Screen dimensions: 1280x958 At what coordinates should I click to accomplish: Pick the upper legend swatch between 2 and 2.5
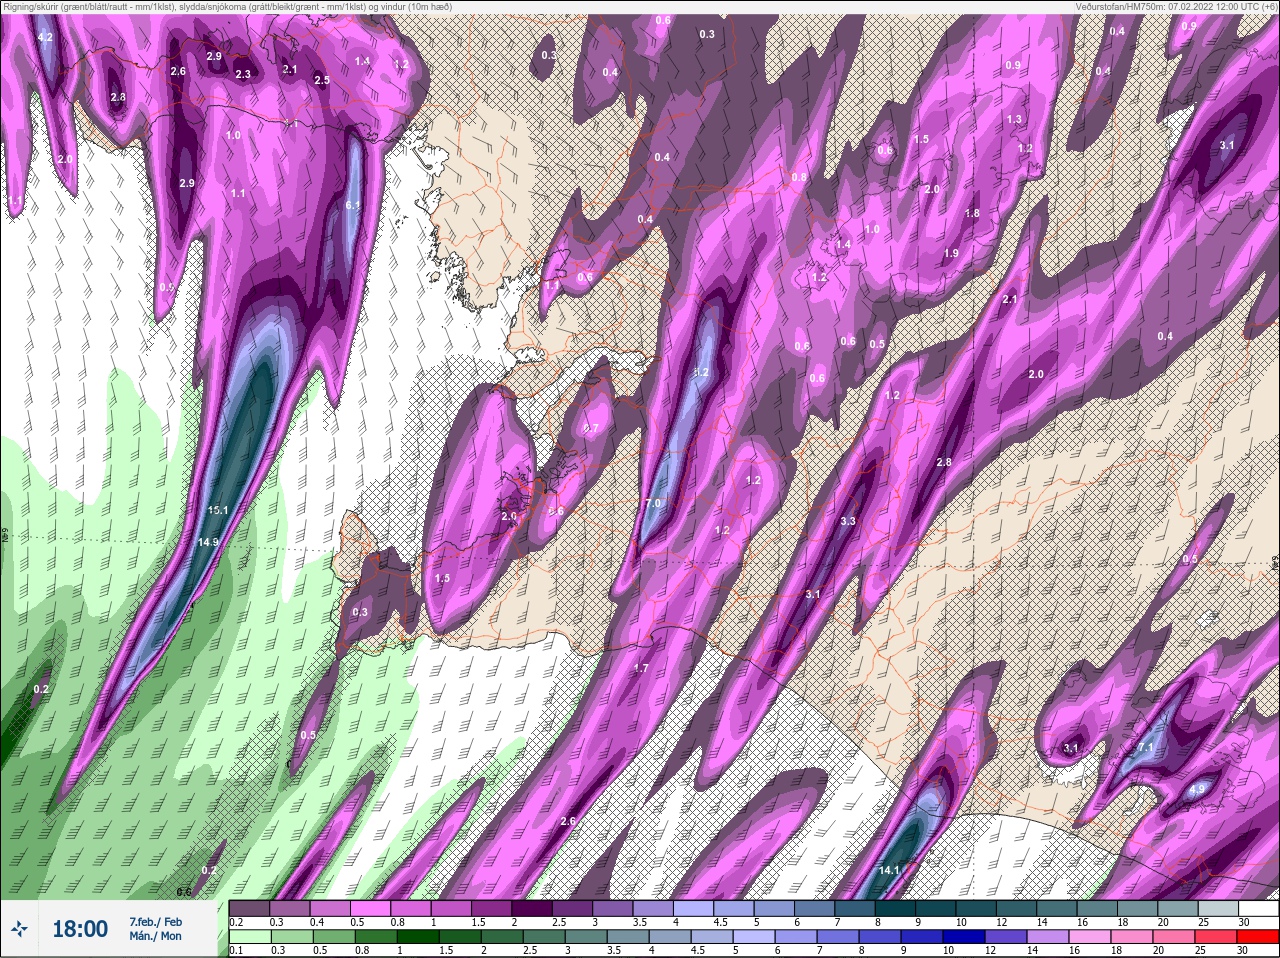pyautogui.click(x=534, y=909)
